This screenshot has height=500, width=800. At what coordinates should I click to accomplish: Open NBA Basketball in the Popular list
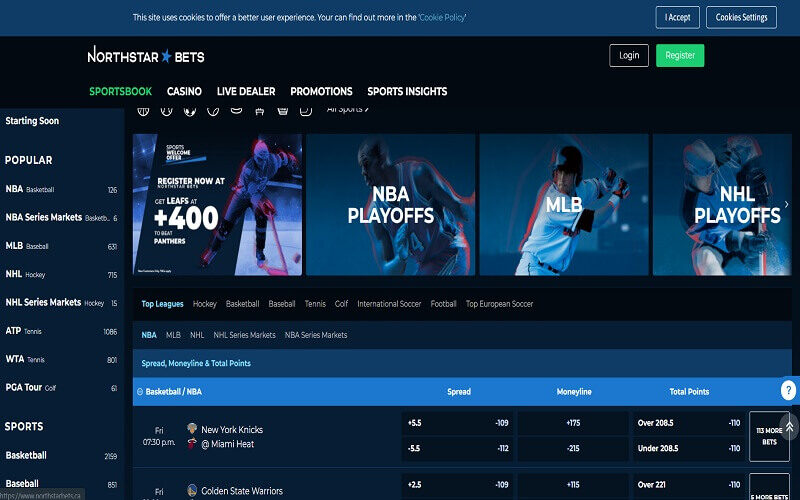click(61, 189)
